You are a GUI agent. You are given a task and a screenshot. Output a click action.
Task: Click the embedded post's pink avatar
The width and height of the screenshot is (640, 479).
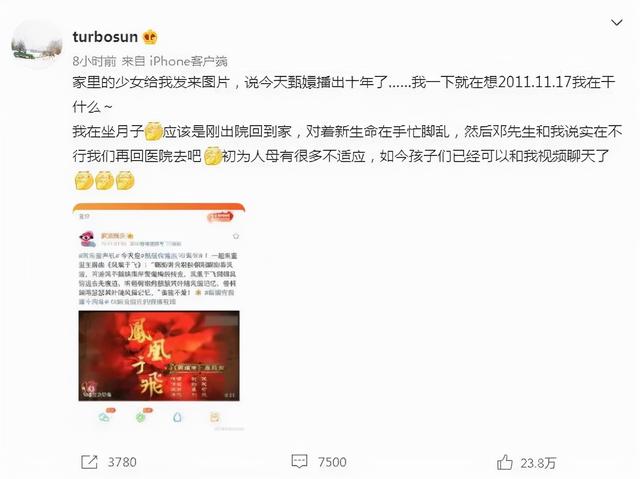pos(87,239)
